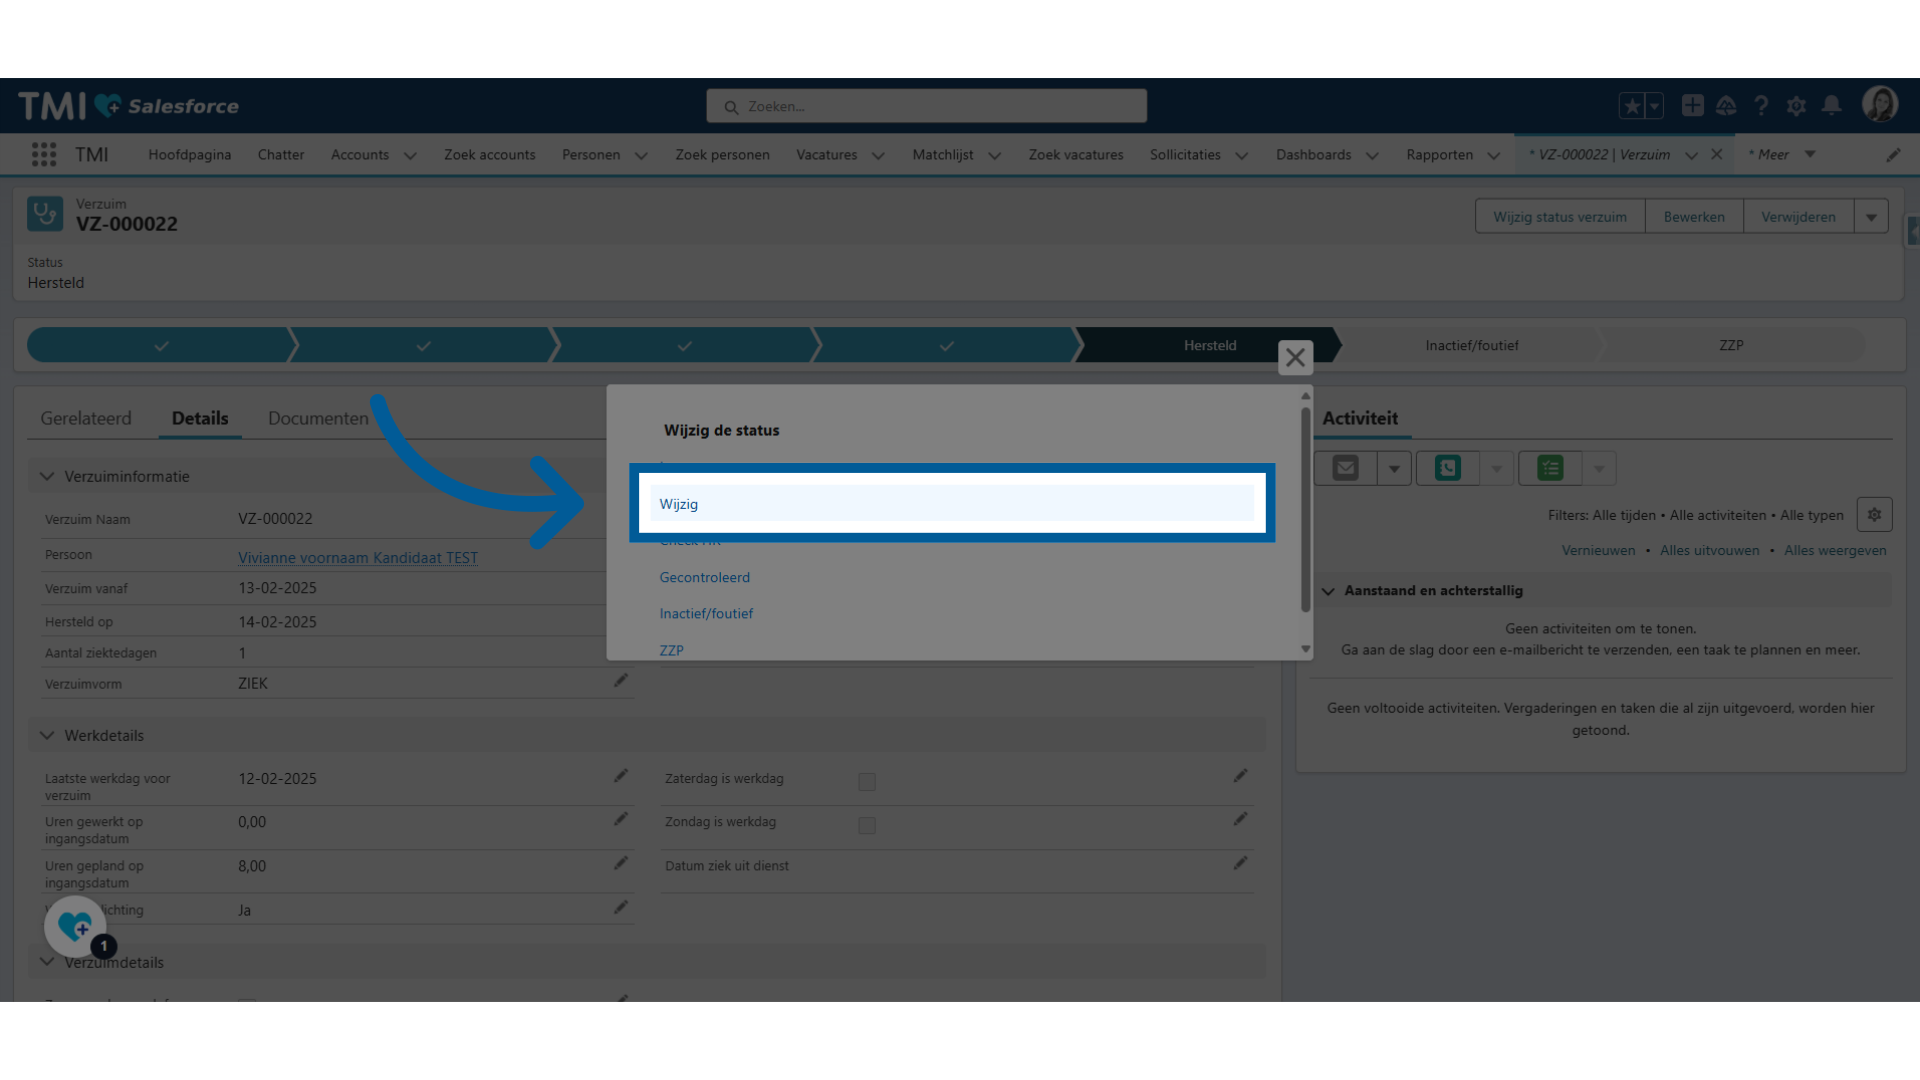Switch to Documenten tab on verzuim record
This screenshot has width=1920, height=1080.
click(318, 418)
